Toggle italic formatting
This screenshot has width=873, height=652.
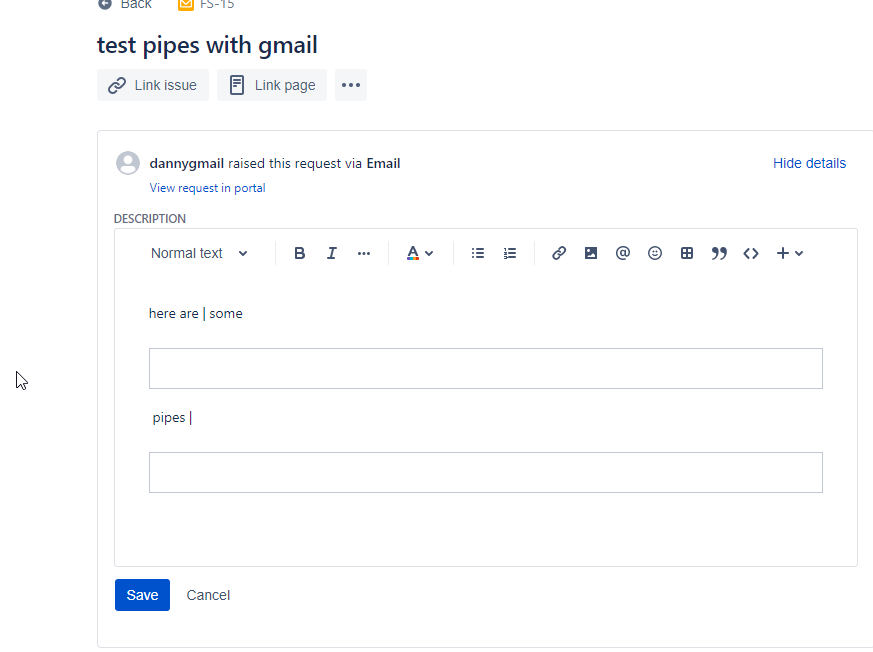click(332, 253)
